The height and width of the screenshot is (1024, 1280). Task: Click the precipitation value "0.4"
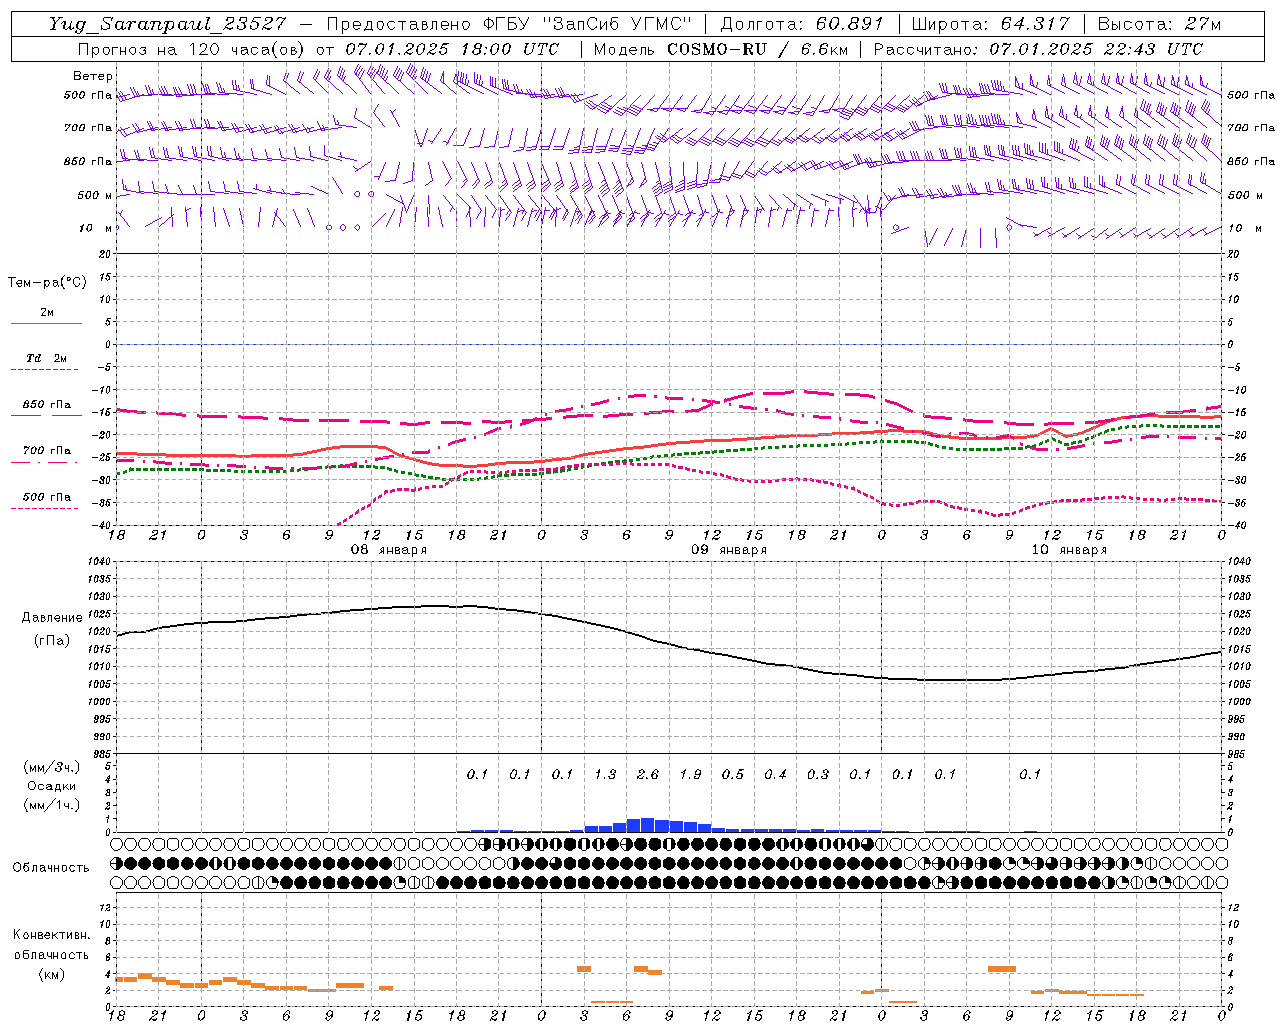[x=775, y=774]
